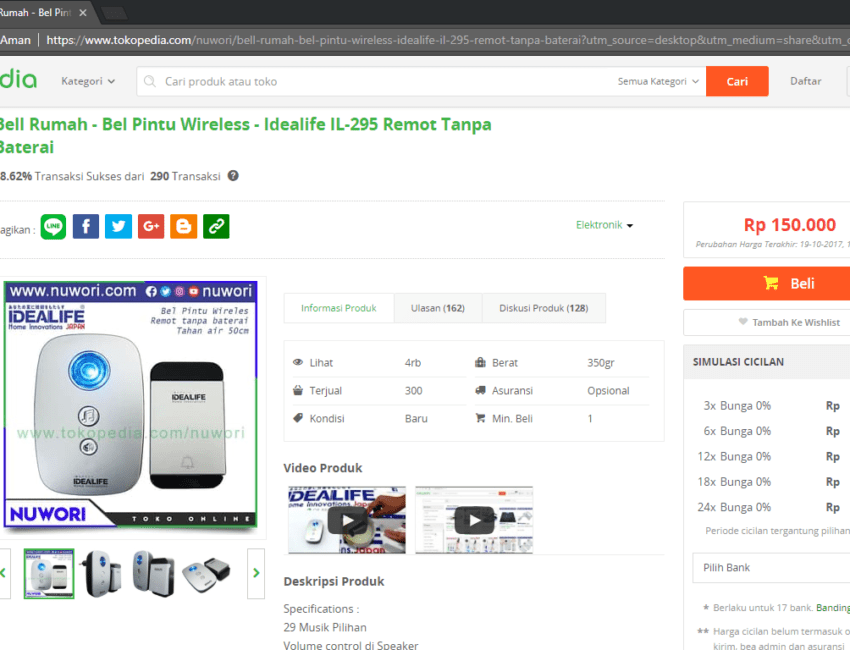Click the 29 Musik Pilihan line

click(x=325, y=627)
